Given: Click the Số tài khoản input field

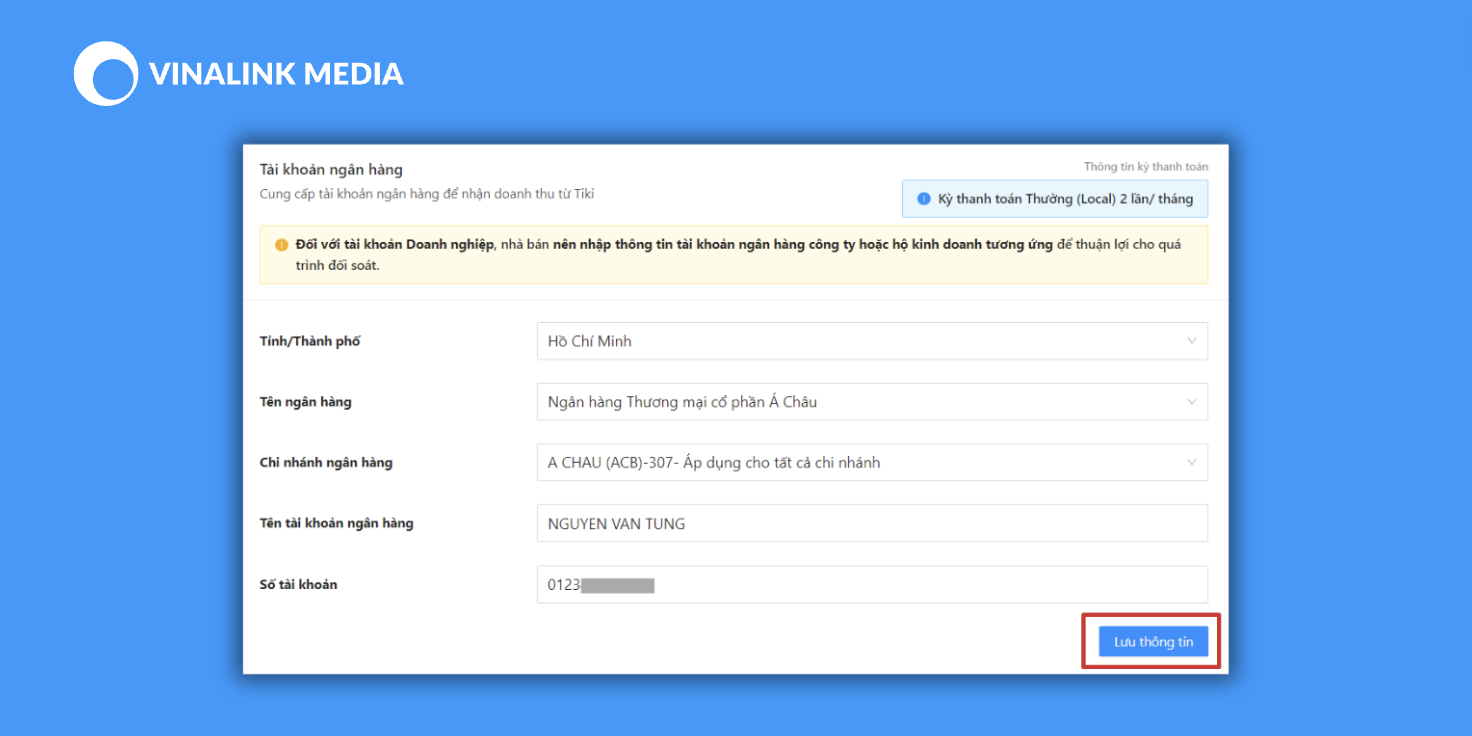Looking at the screenshot, I should 872,585.
